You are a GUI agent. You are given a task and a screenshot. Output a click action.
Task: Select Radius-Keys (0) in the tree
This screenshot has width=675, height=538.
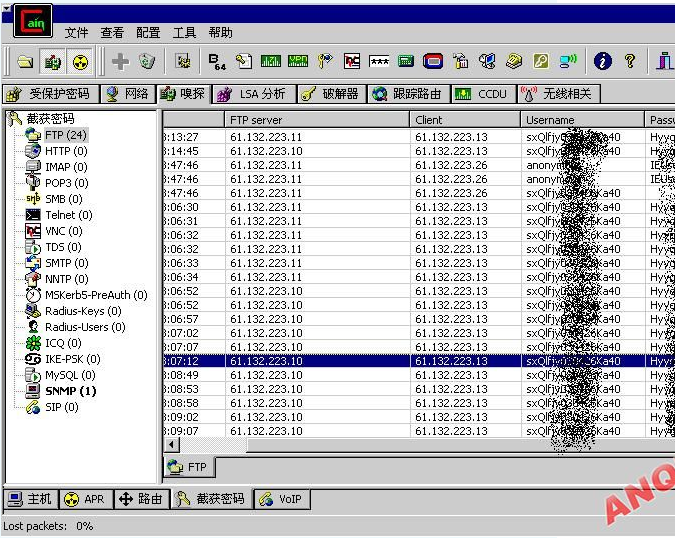pos(83,311)
